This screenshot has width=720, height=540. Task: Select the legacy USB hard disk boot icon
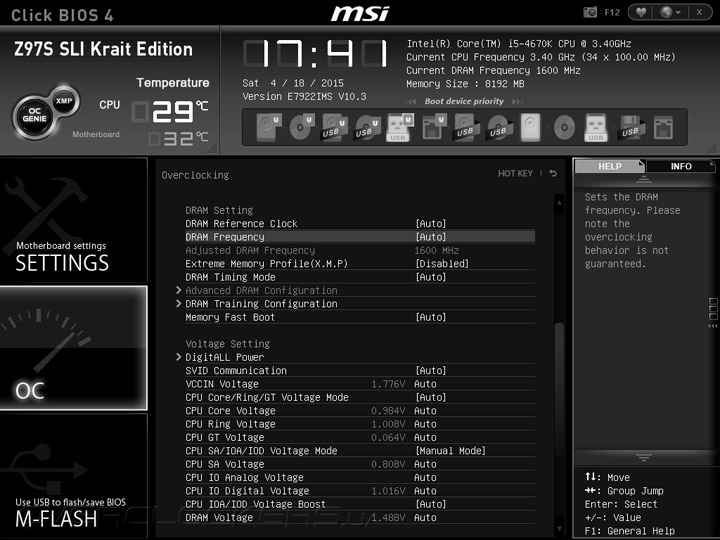(x=467, y=127)
